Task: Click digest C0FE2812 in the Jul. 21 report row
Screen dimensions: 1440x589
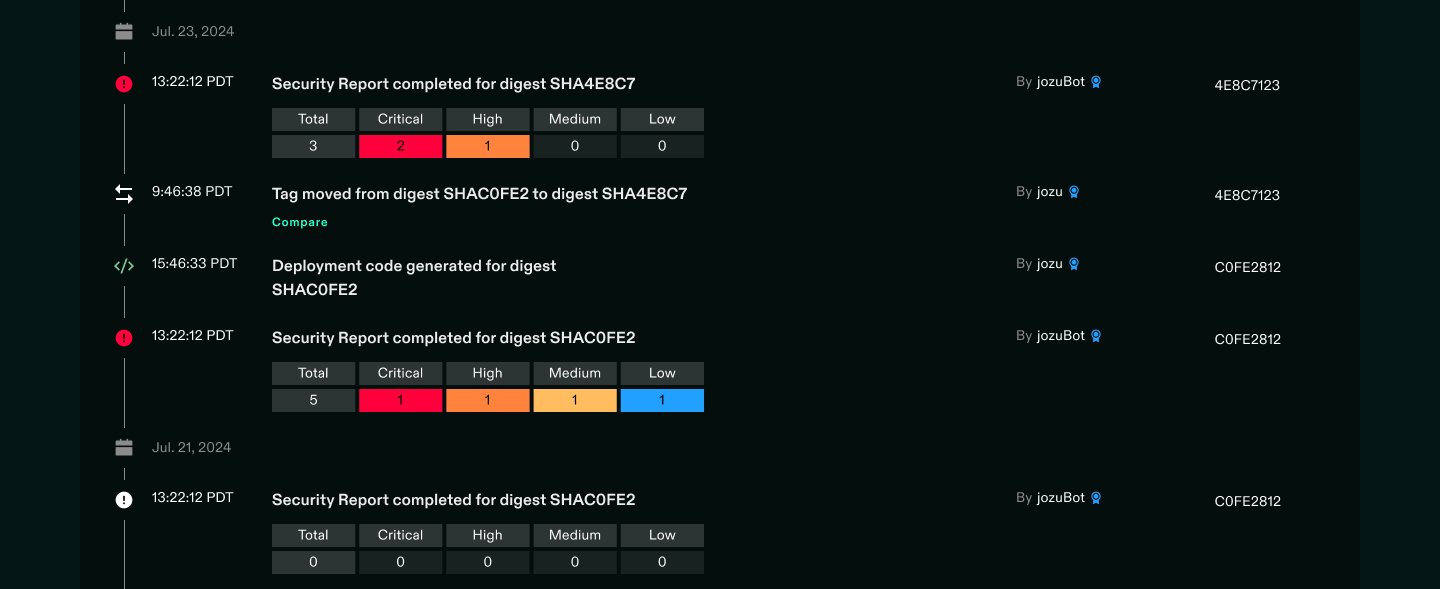Action: coord(1247,501)
